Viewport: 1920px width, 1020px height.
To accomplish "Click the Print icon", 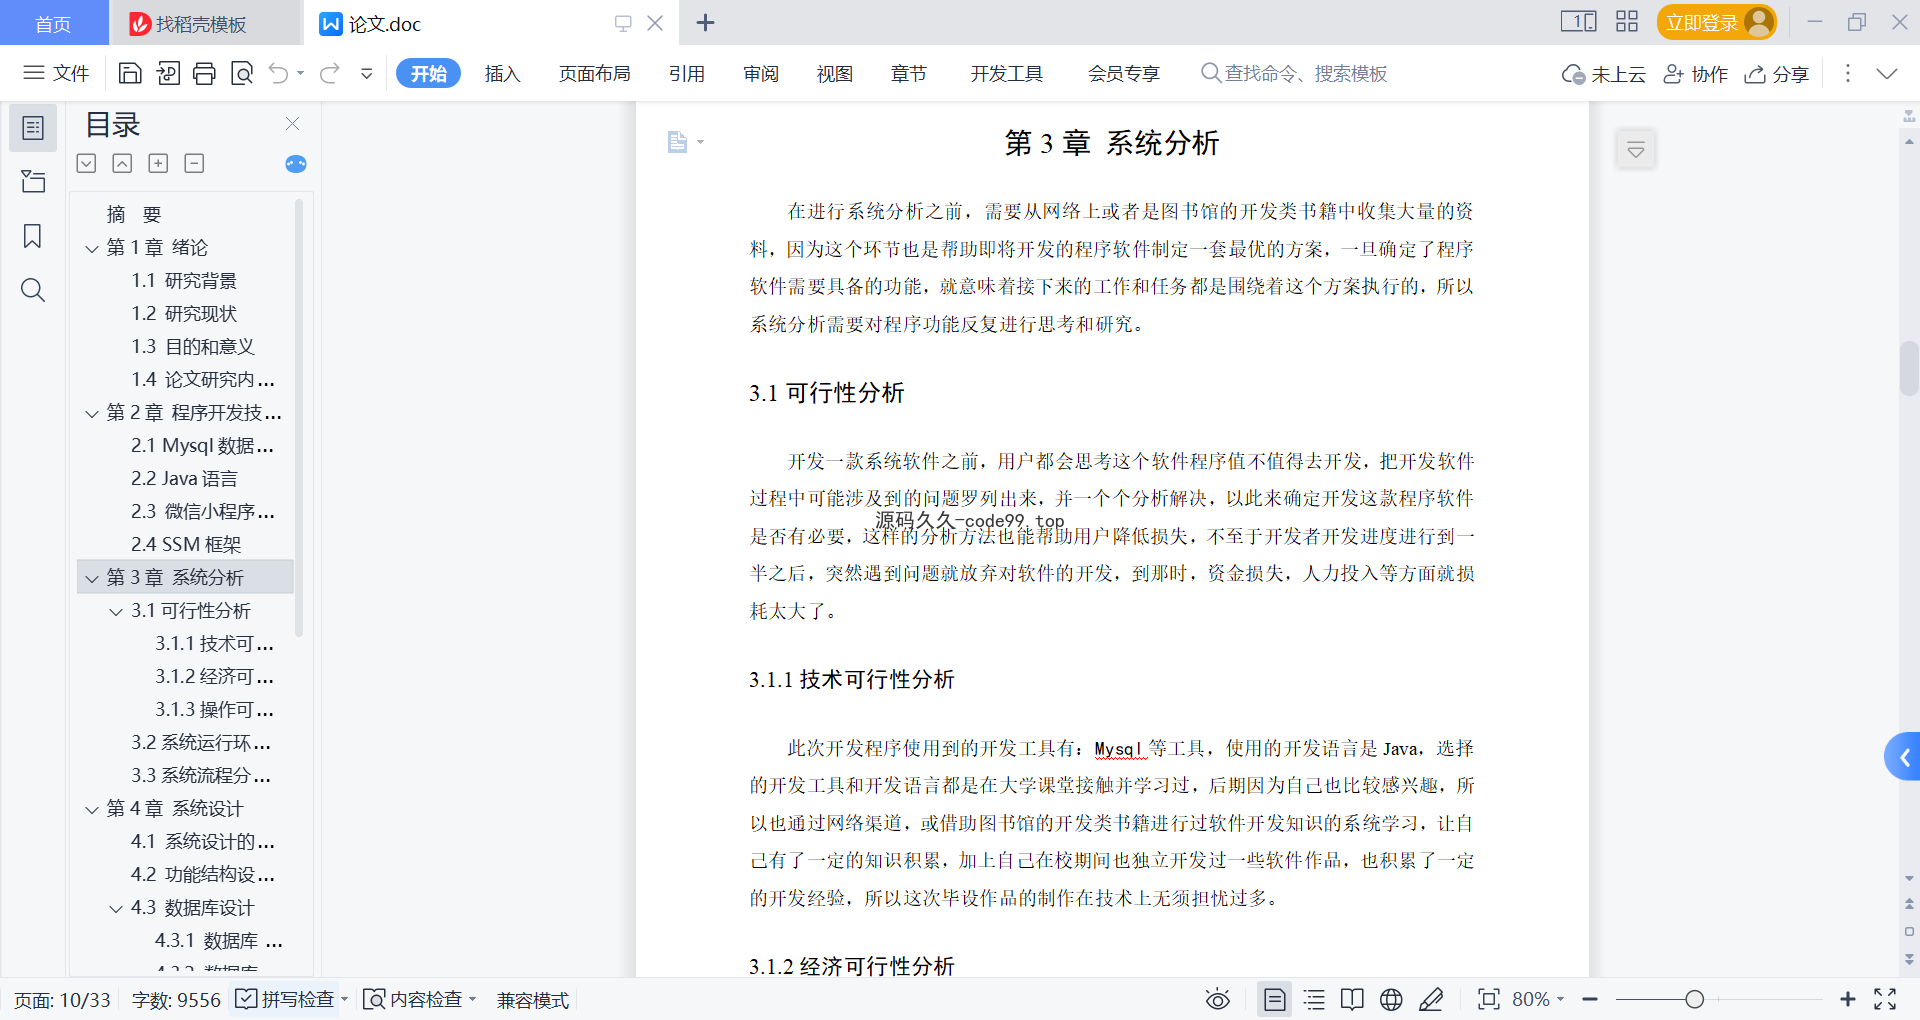I will (x=205, y=73).
